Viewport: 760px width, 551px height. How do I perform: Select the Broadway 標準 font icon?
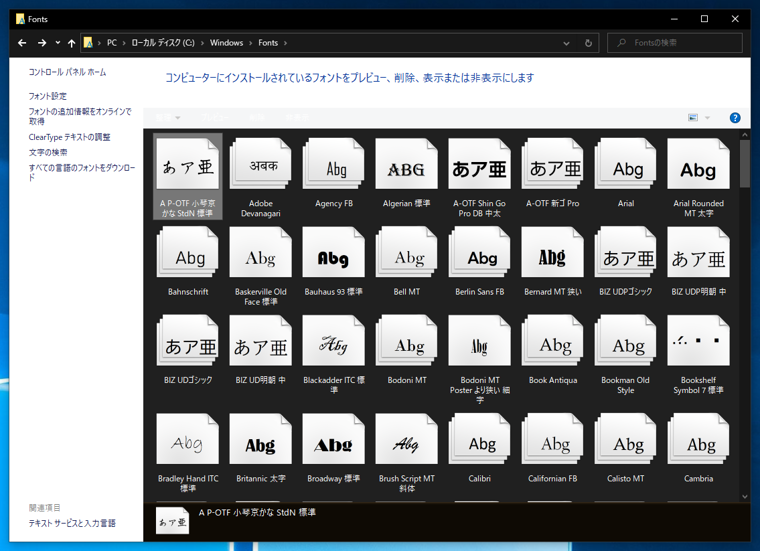coord(333,439)
